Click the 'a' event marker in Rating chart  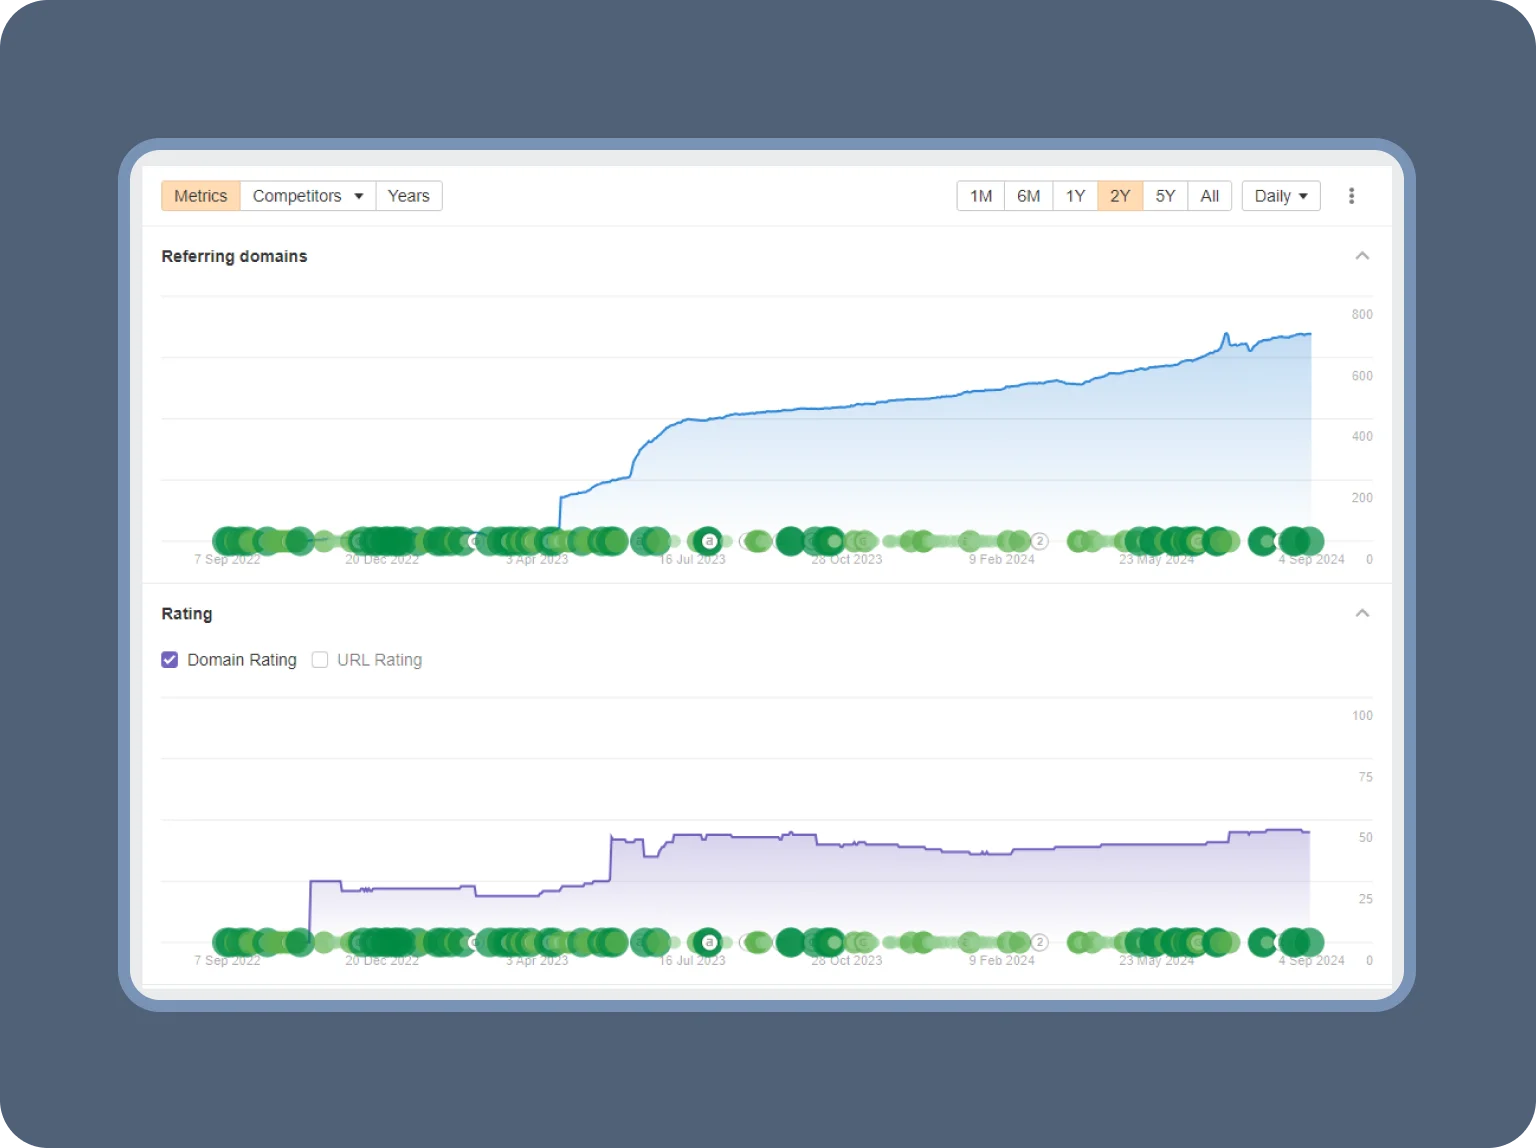coord(709,942)
